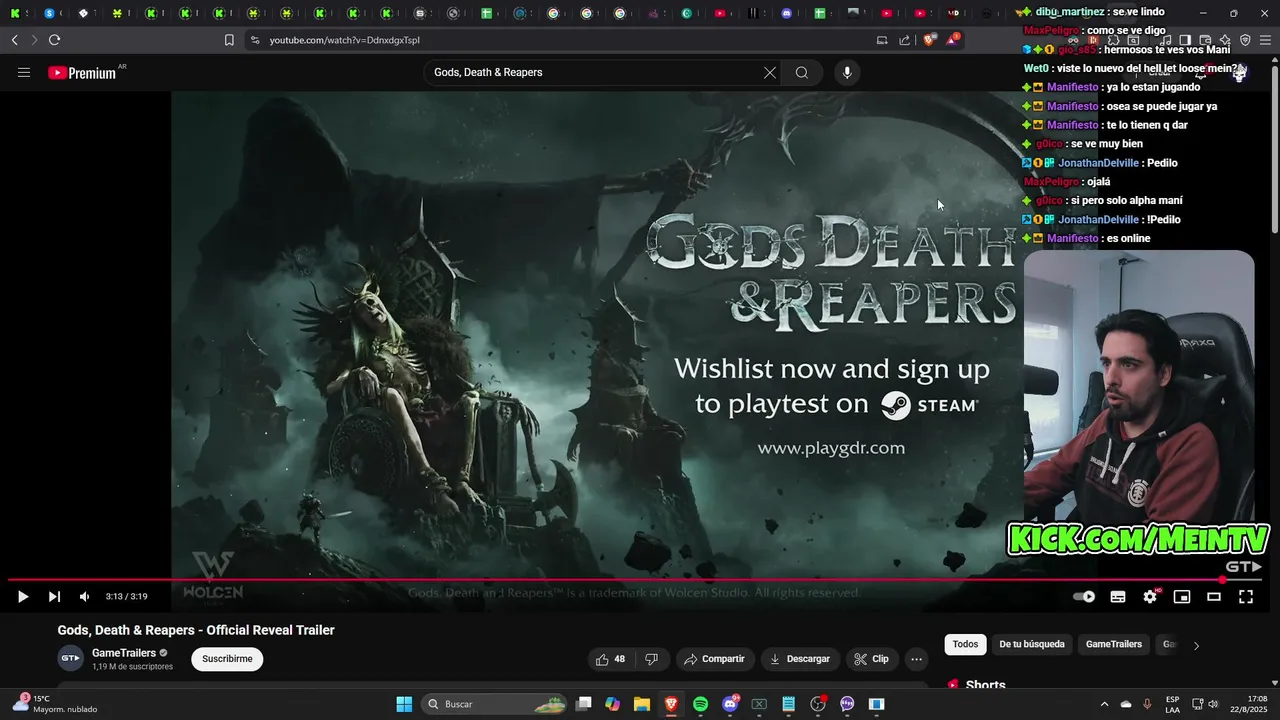Open Copilot from taskbar

613,704
